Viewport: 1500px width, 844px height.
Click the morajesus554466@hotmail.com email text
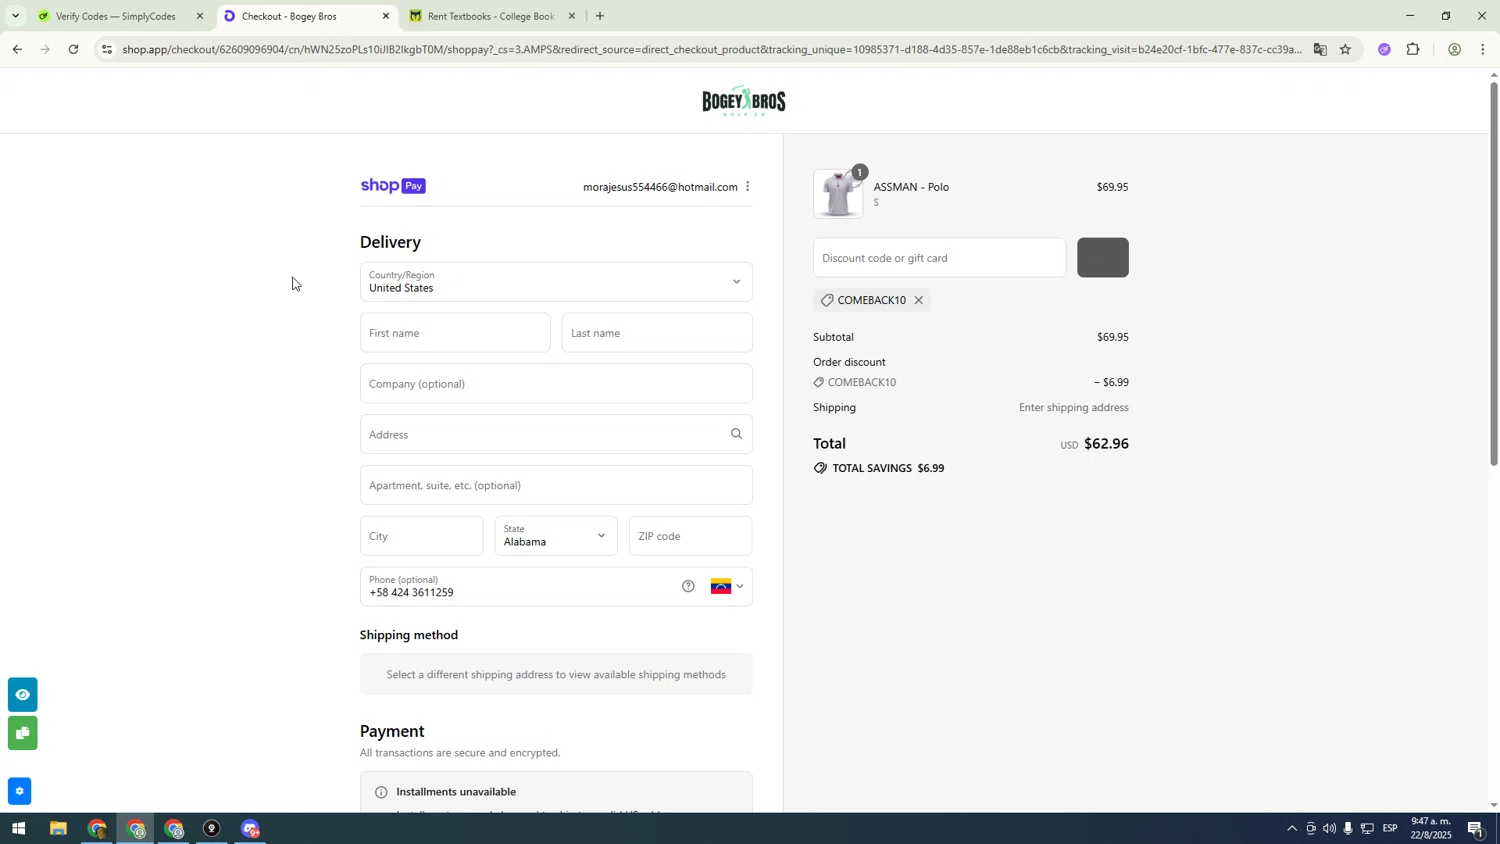(660, 187)
